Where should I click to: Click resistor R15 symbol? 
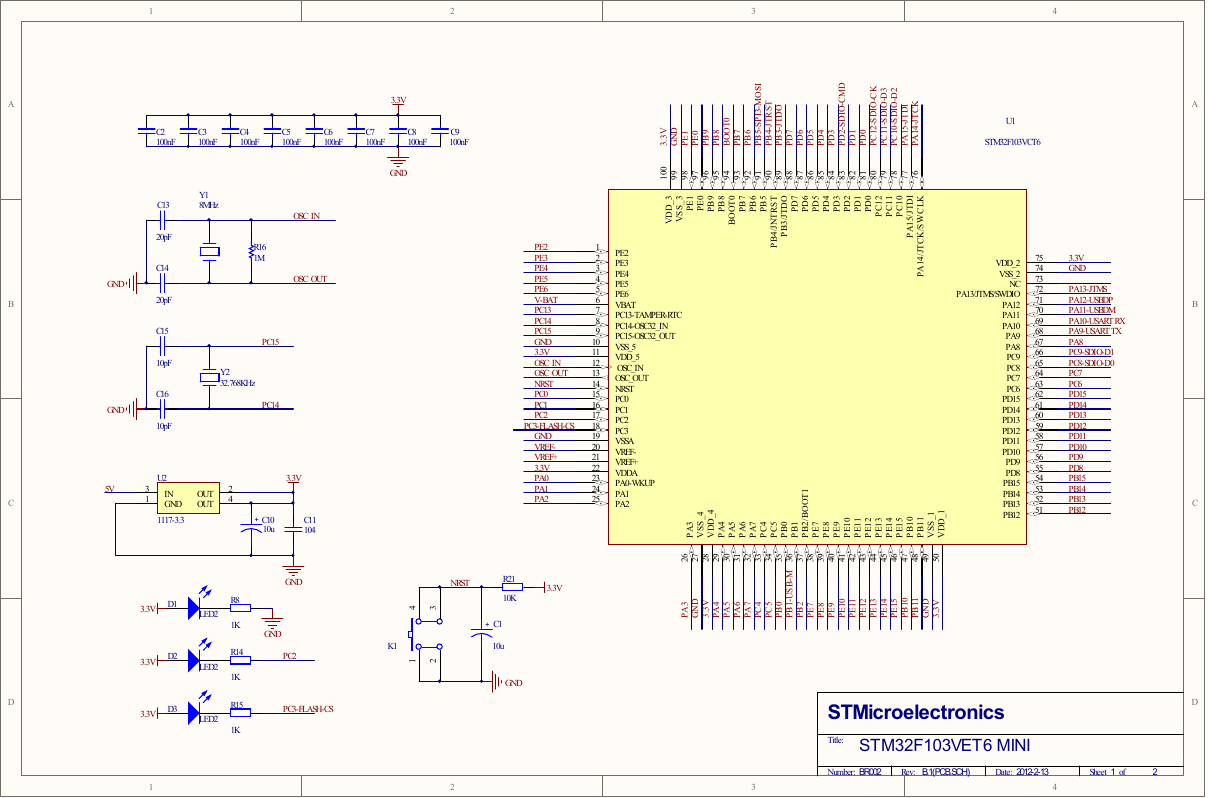pos(240,713)
